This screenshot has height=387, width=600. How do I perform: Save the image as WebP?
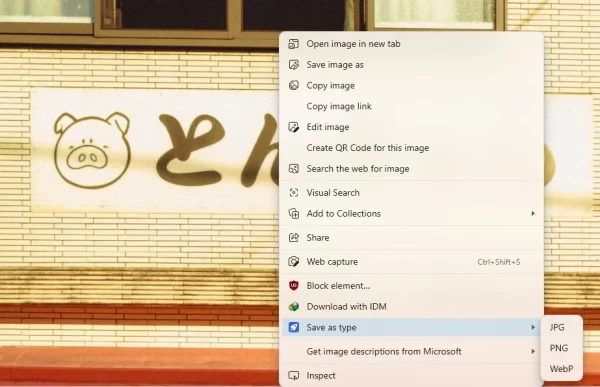click(x=562, y=369)
